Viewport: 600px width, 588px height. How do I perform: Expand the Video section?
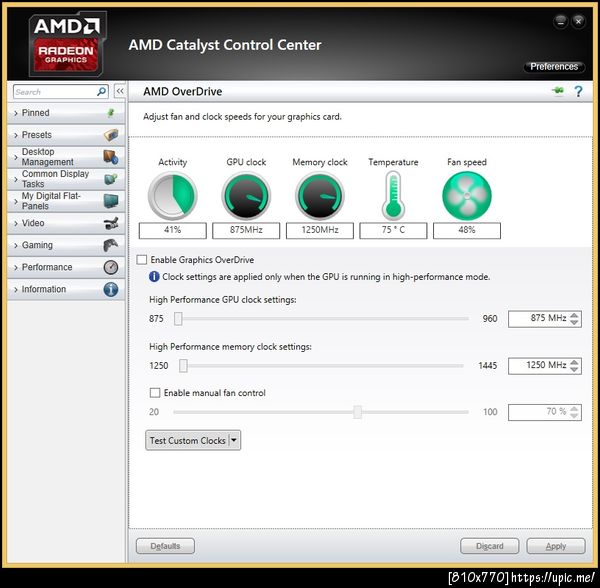click(x=66, y=223)
